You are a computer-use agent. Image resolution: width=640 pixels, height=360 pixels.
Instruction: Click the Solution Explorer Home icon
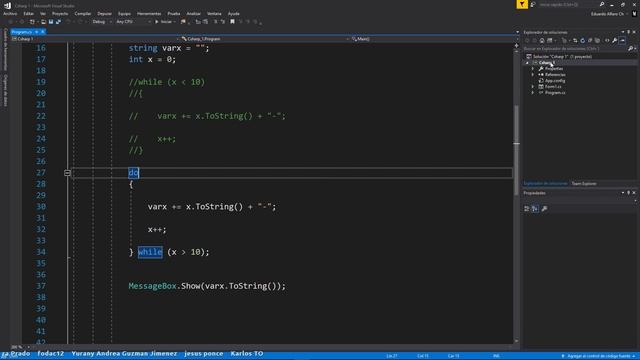click(542, 40)
